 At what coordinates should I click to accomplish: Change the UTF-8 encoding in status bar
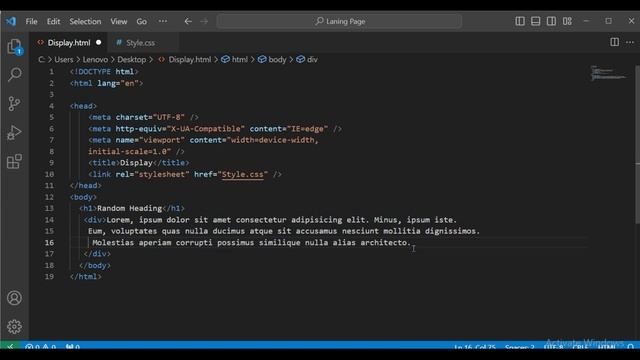553,347
